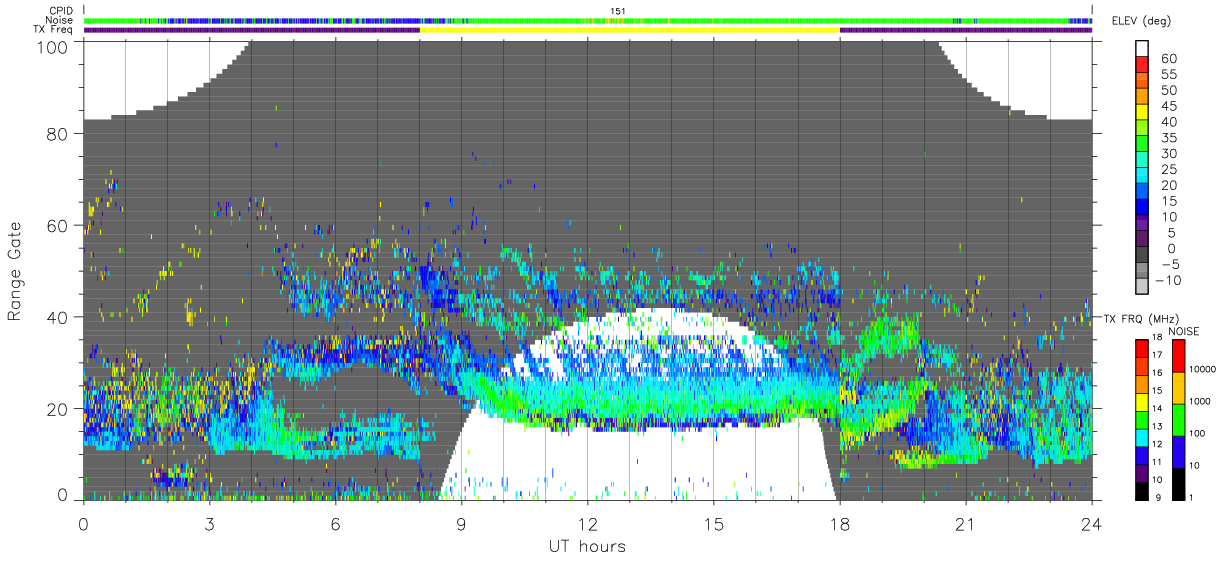The width and height of the screenshot is (1228, 567).
Task: Click the CPID value 151
Action: pos(618,11)
